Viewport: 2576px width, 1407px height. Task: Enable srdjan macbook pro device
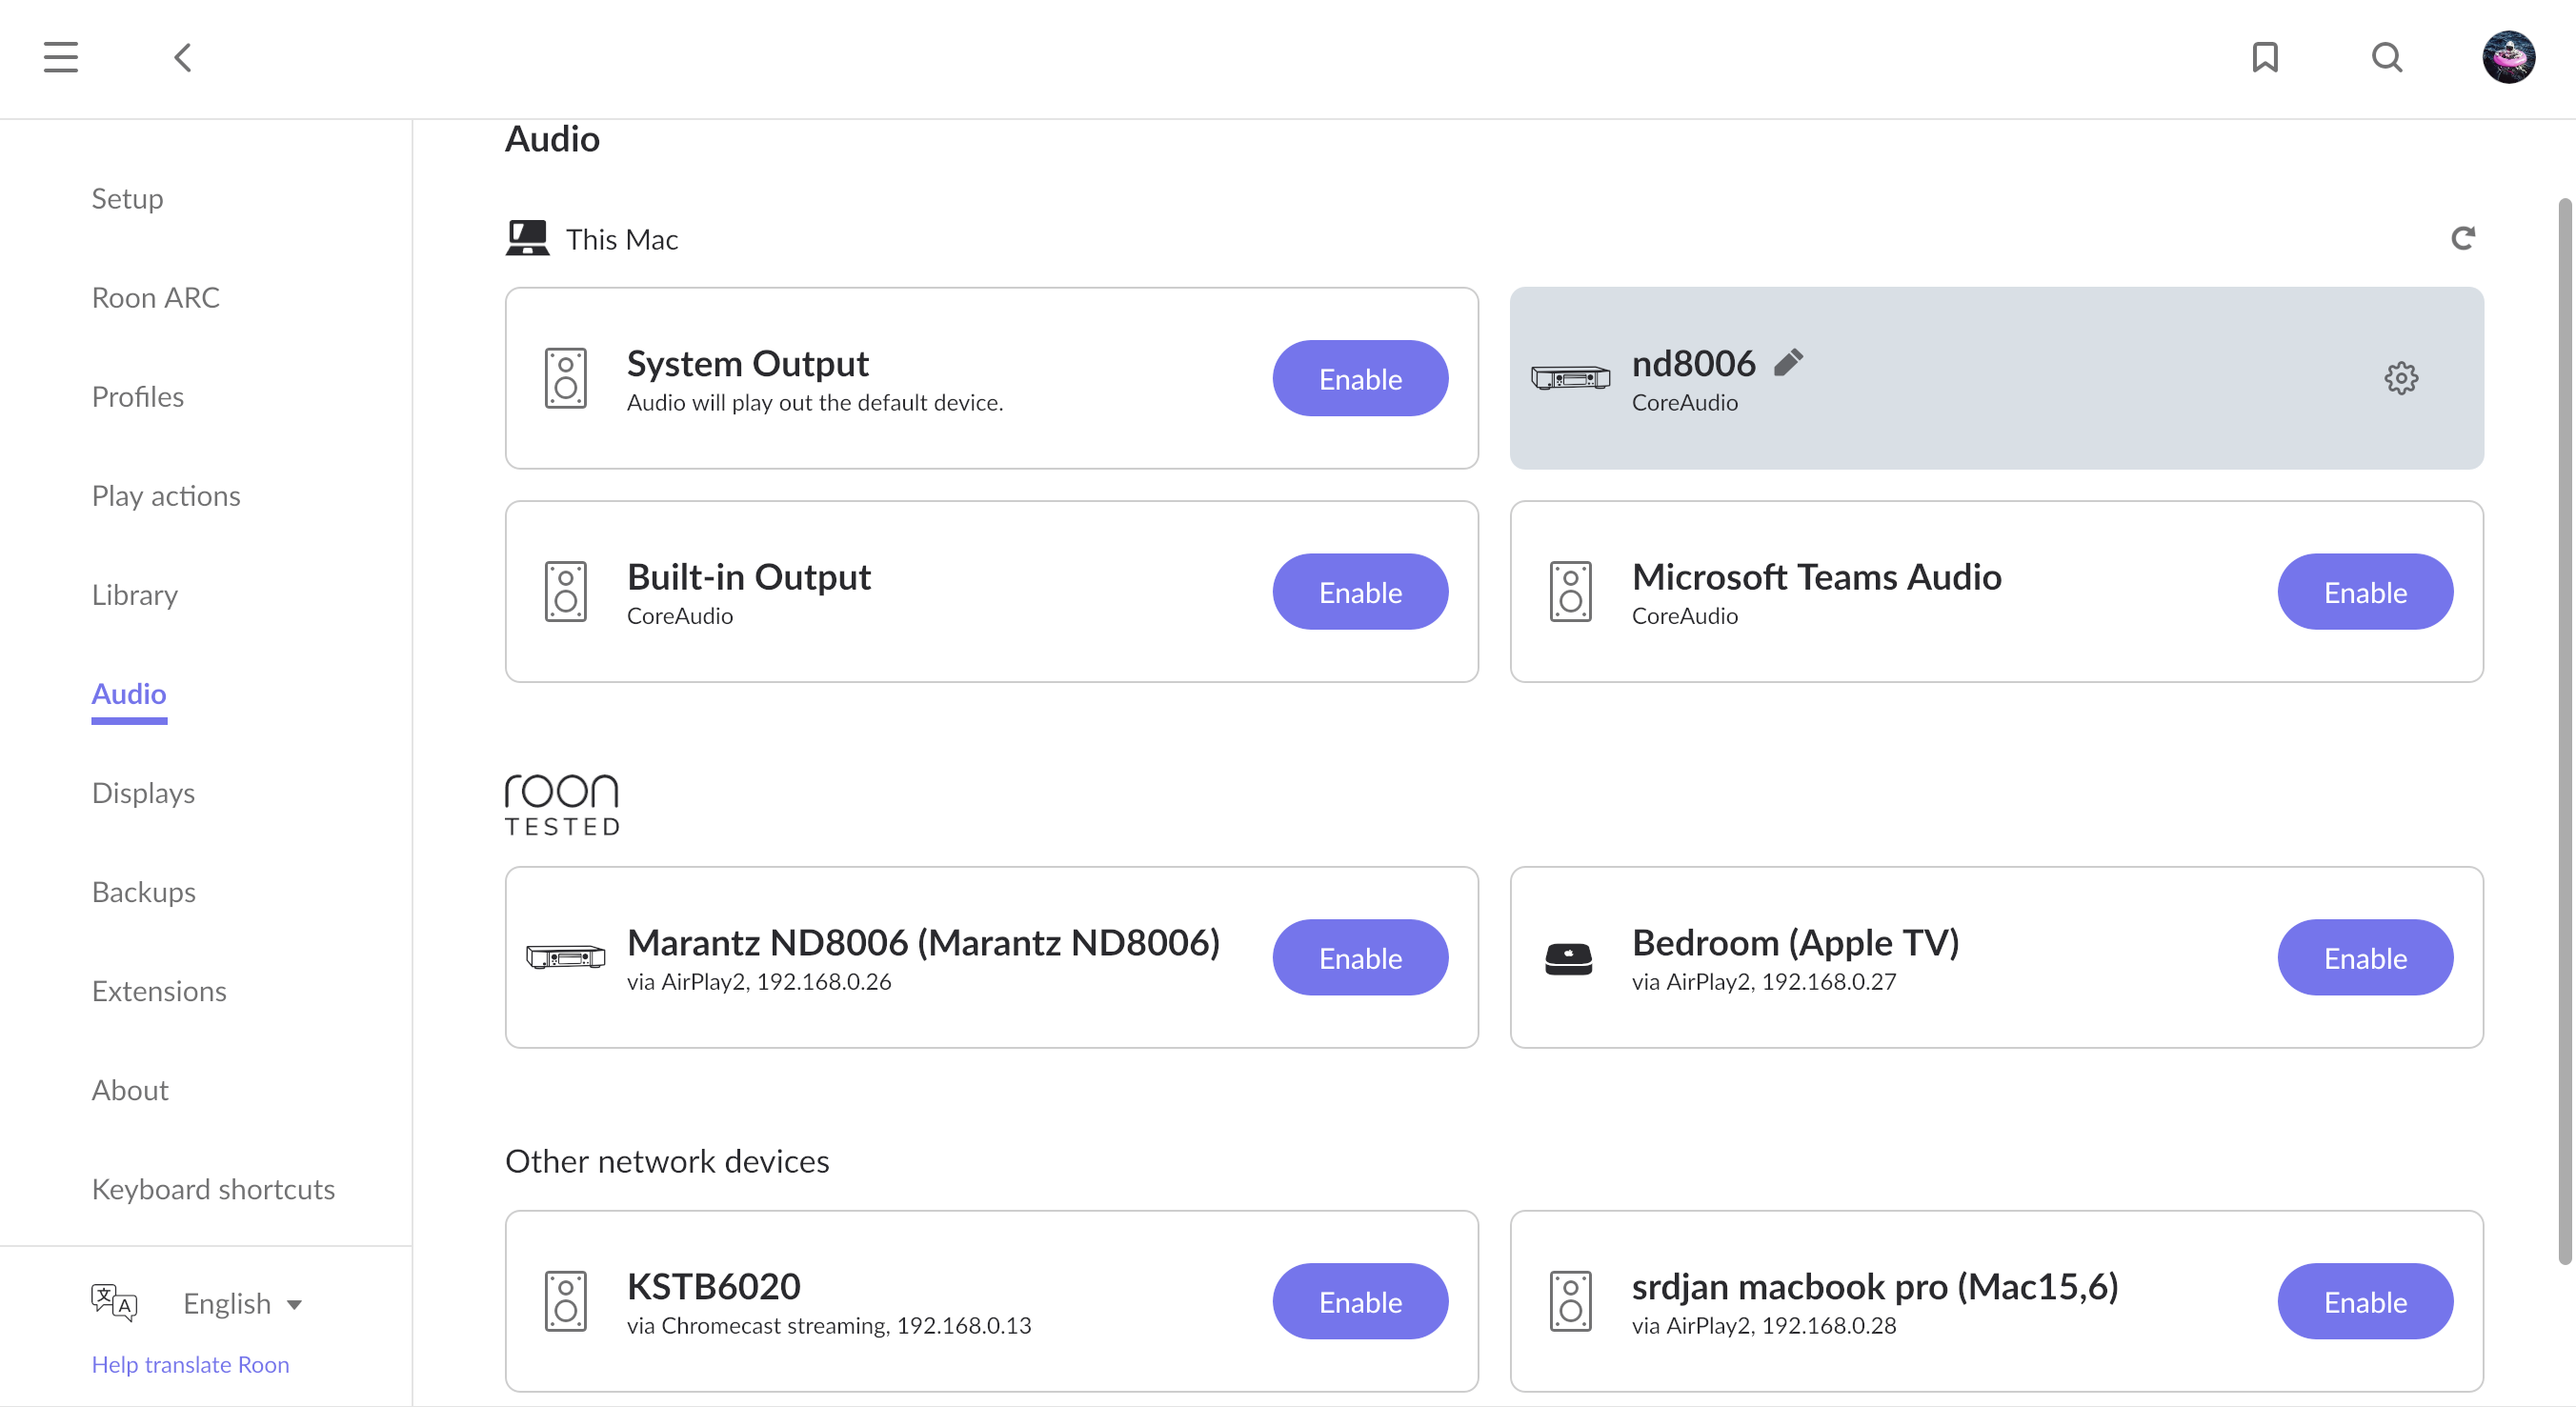pos(2365,1301)
